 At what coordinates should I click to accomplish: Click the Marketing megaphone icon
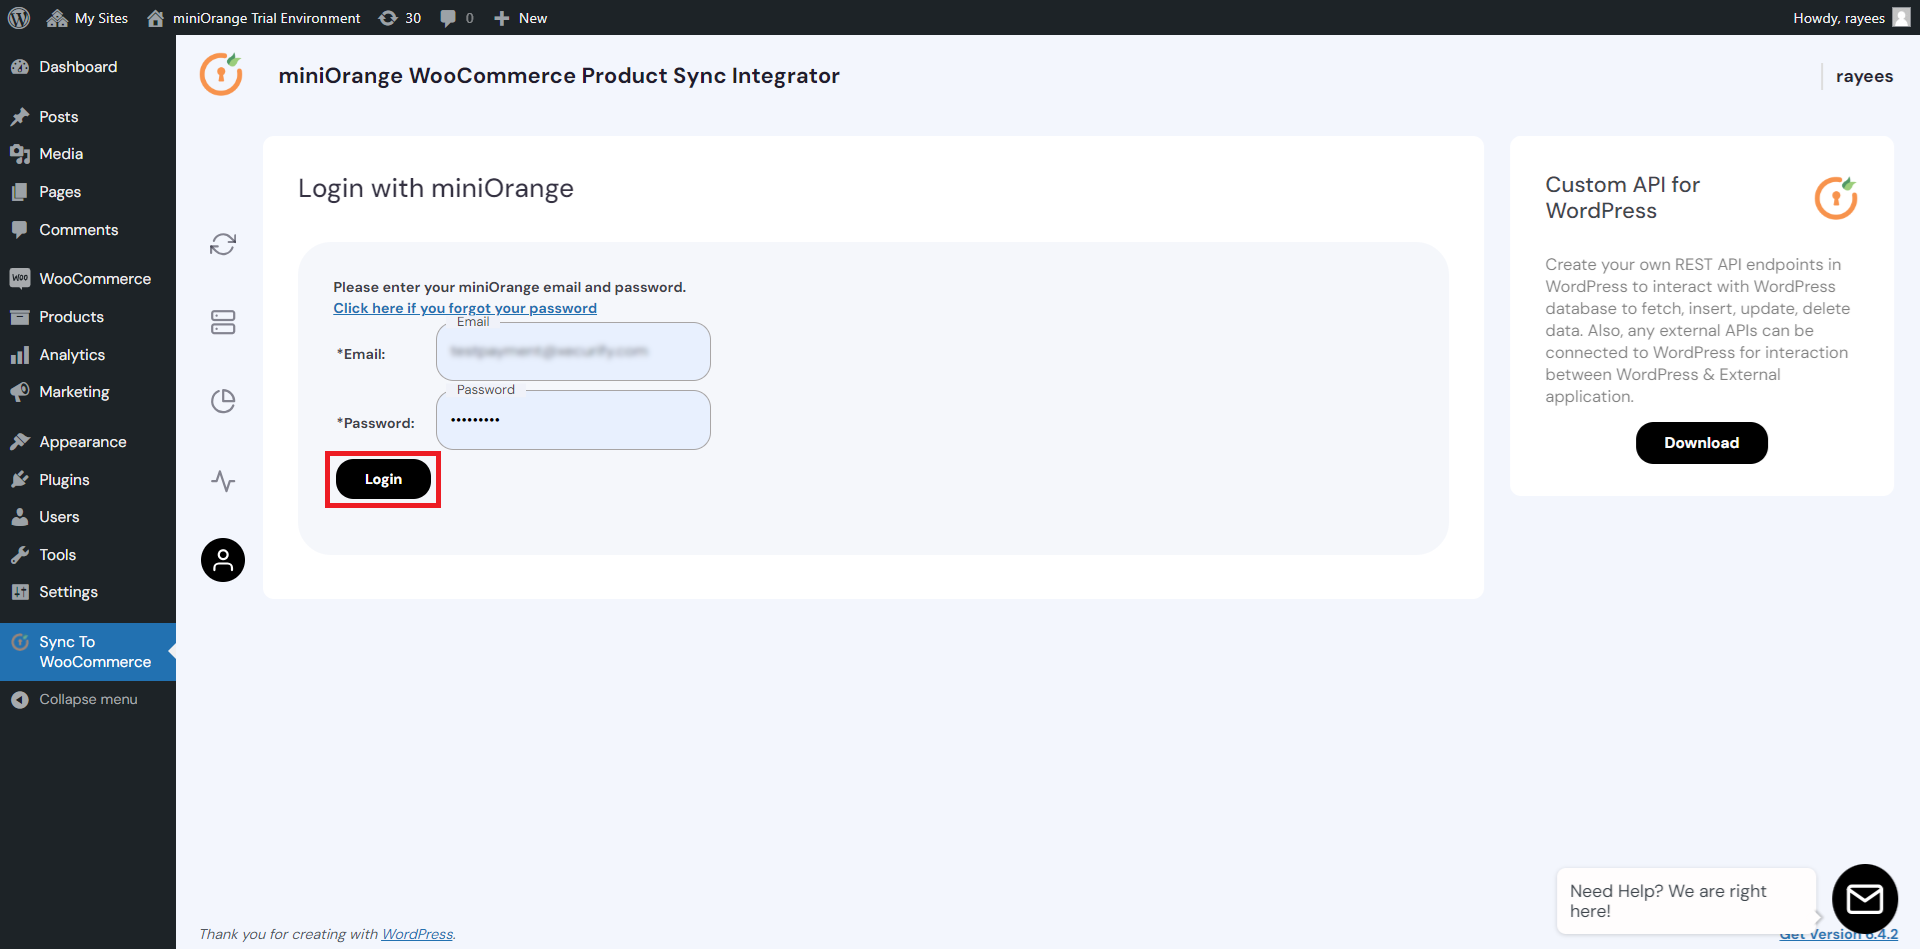[x=20, y=392]
